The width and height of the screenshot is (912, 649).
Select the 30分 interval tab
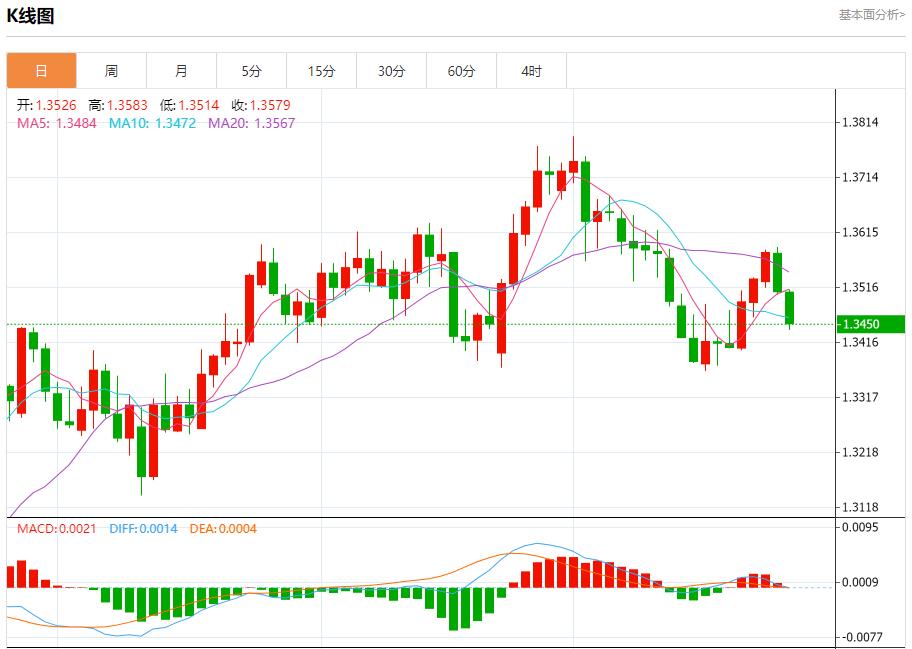coord(391,70)
